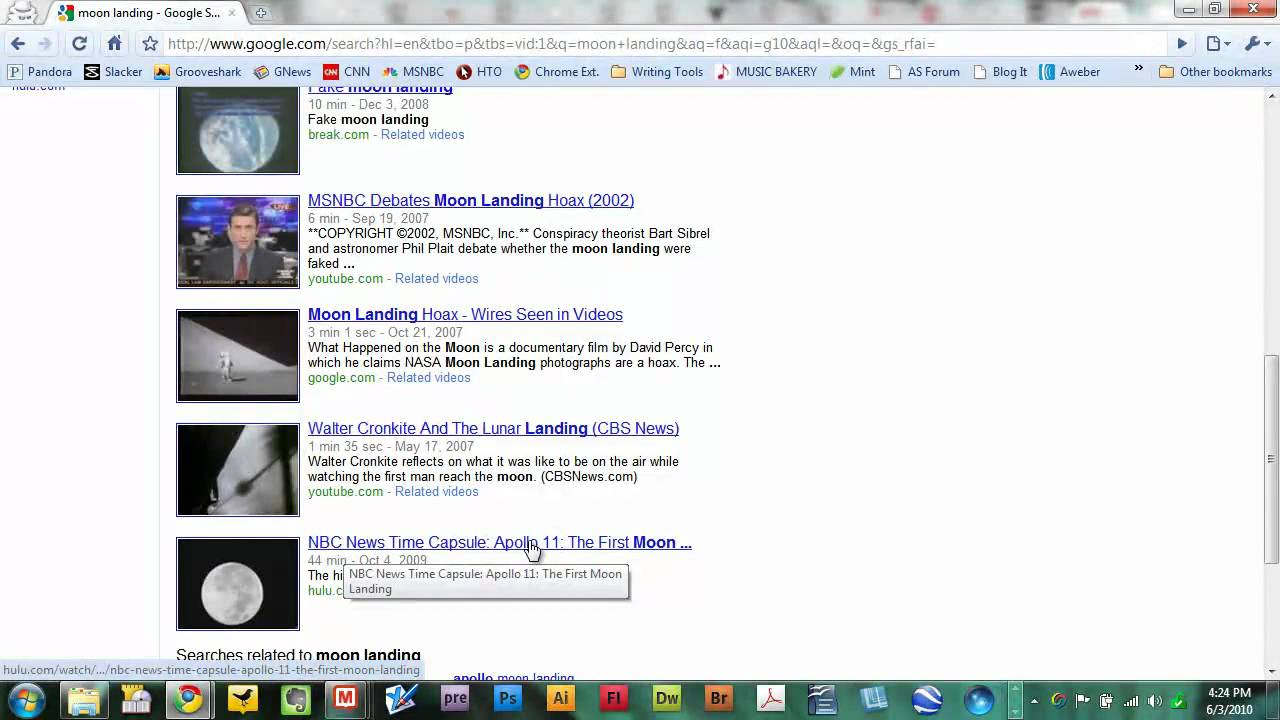This screenshot has height=720, width=1280.
Task: Expand the Writing Tools bookmark folder
Action: [657, 72]
